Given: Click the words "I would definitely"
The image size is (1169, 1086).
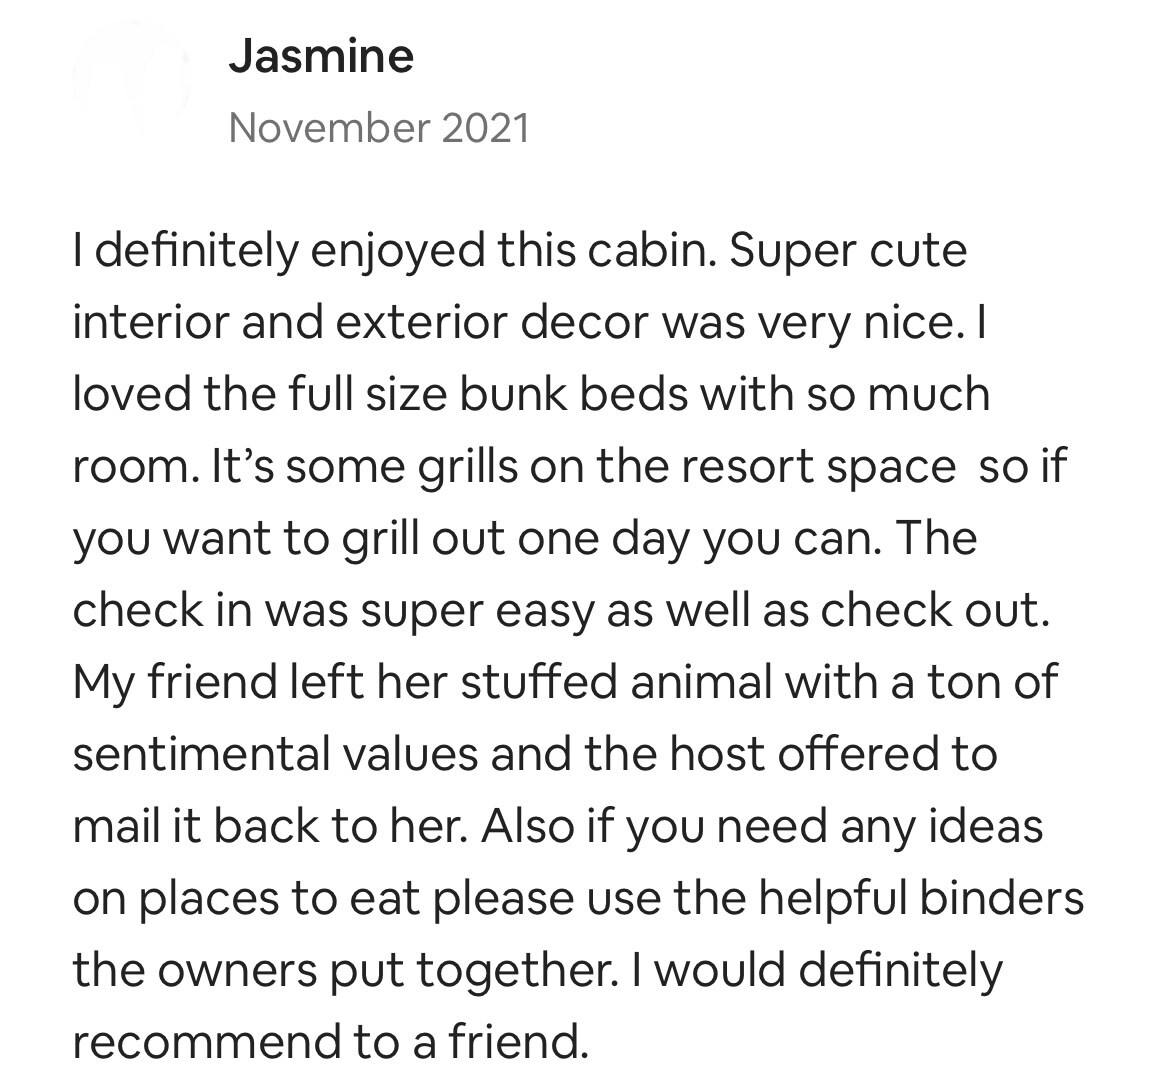Looking at the screenshot, I should click(816, 970).
